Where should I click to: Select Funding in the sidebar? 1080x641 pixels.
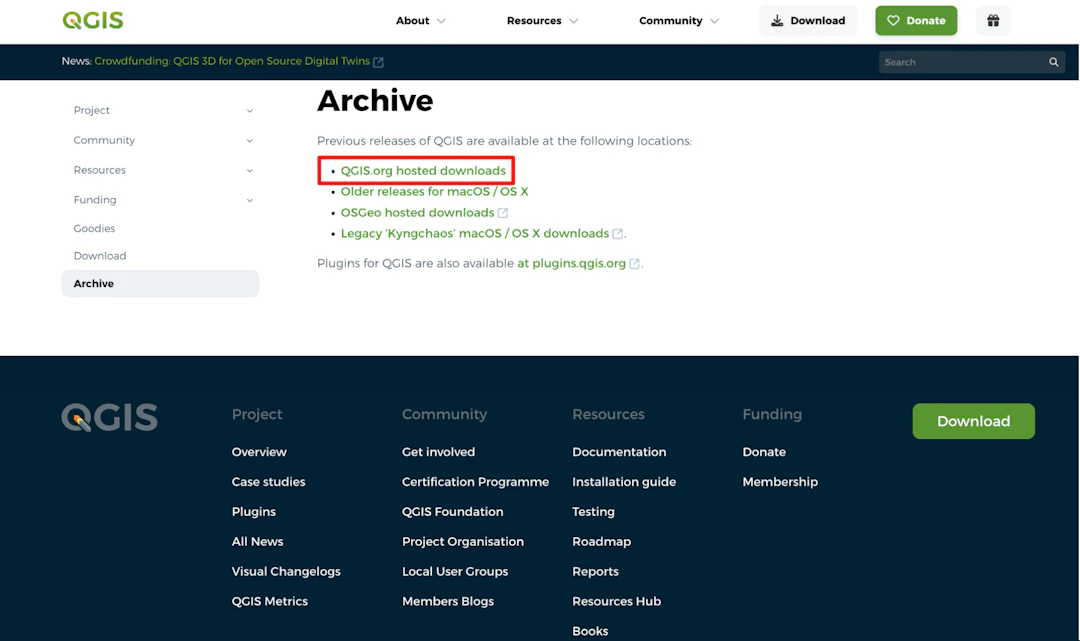click(x=95, y=200)
